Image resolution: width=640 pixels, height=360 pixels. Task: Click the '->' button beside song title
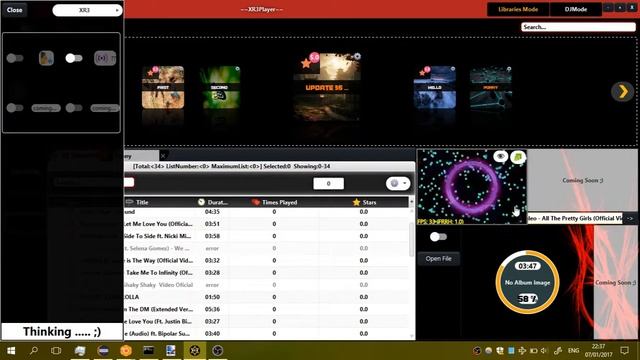630,218
